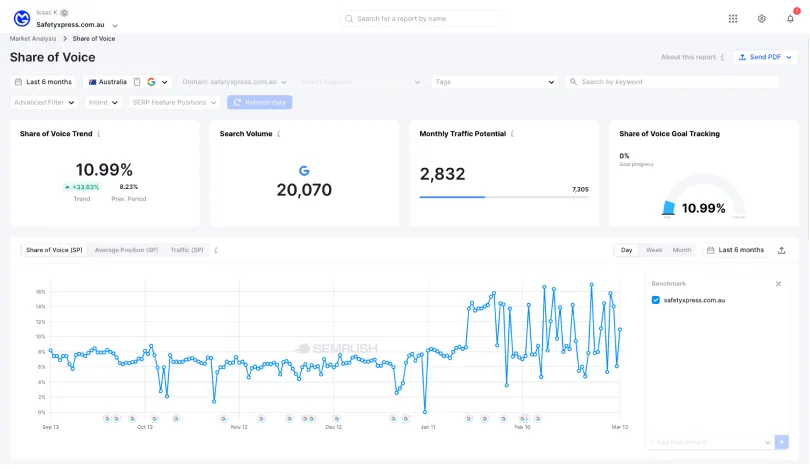Viewport: 810px width, 469px height.
Task: Open the Last 6 months filter at top
Action: [43, 82]
